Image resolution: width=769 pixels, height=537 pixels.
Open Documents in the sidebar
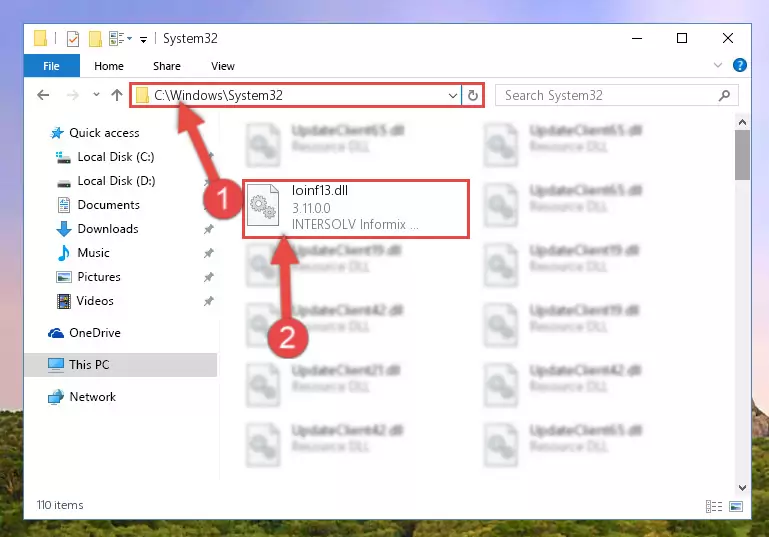[108, 205]
